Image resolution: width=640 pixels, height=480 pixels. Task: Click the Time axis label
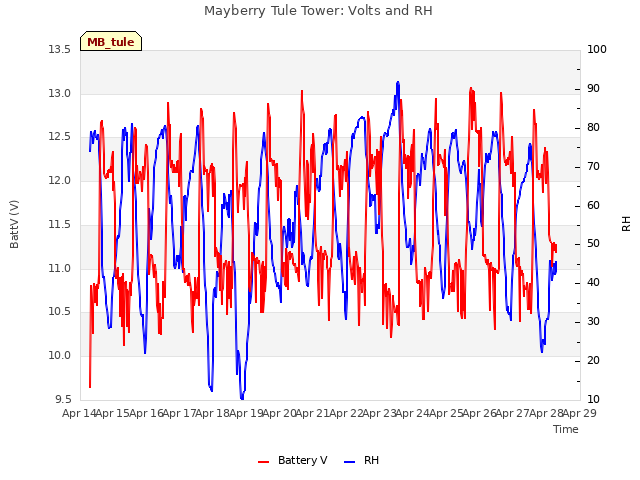566,429
